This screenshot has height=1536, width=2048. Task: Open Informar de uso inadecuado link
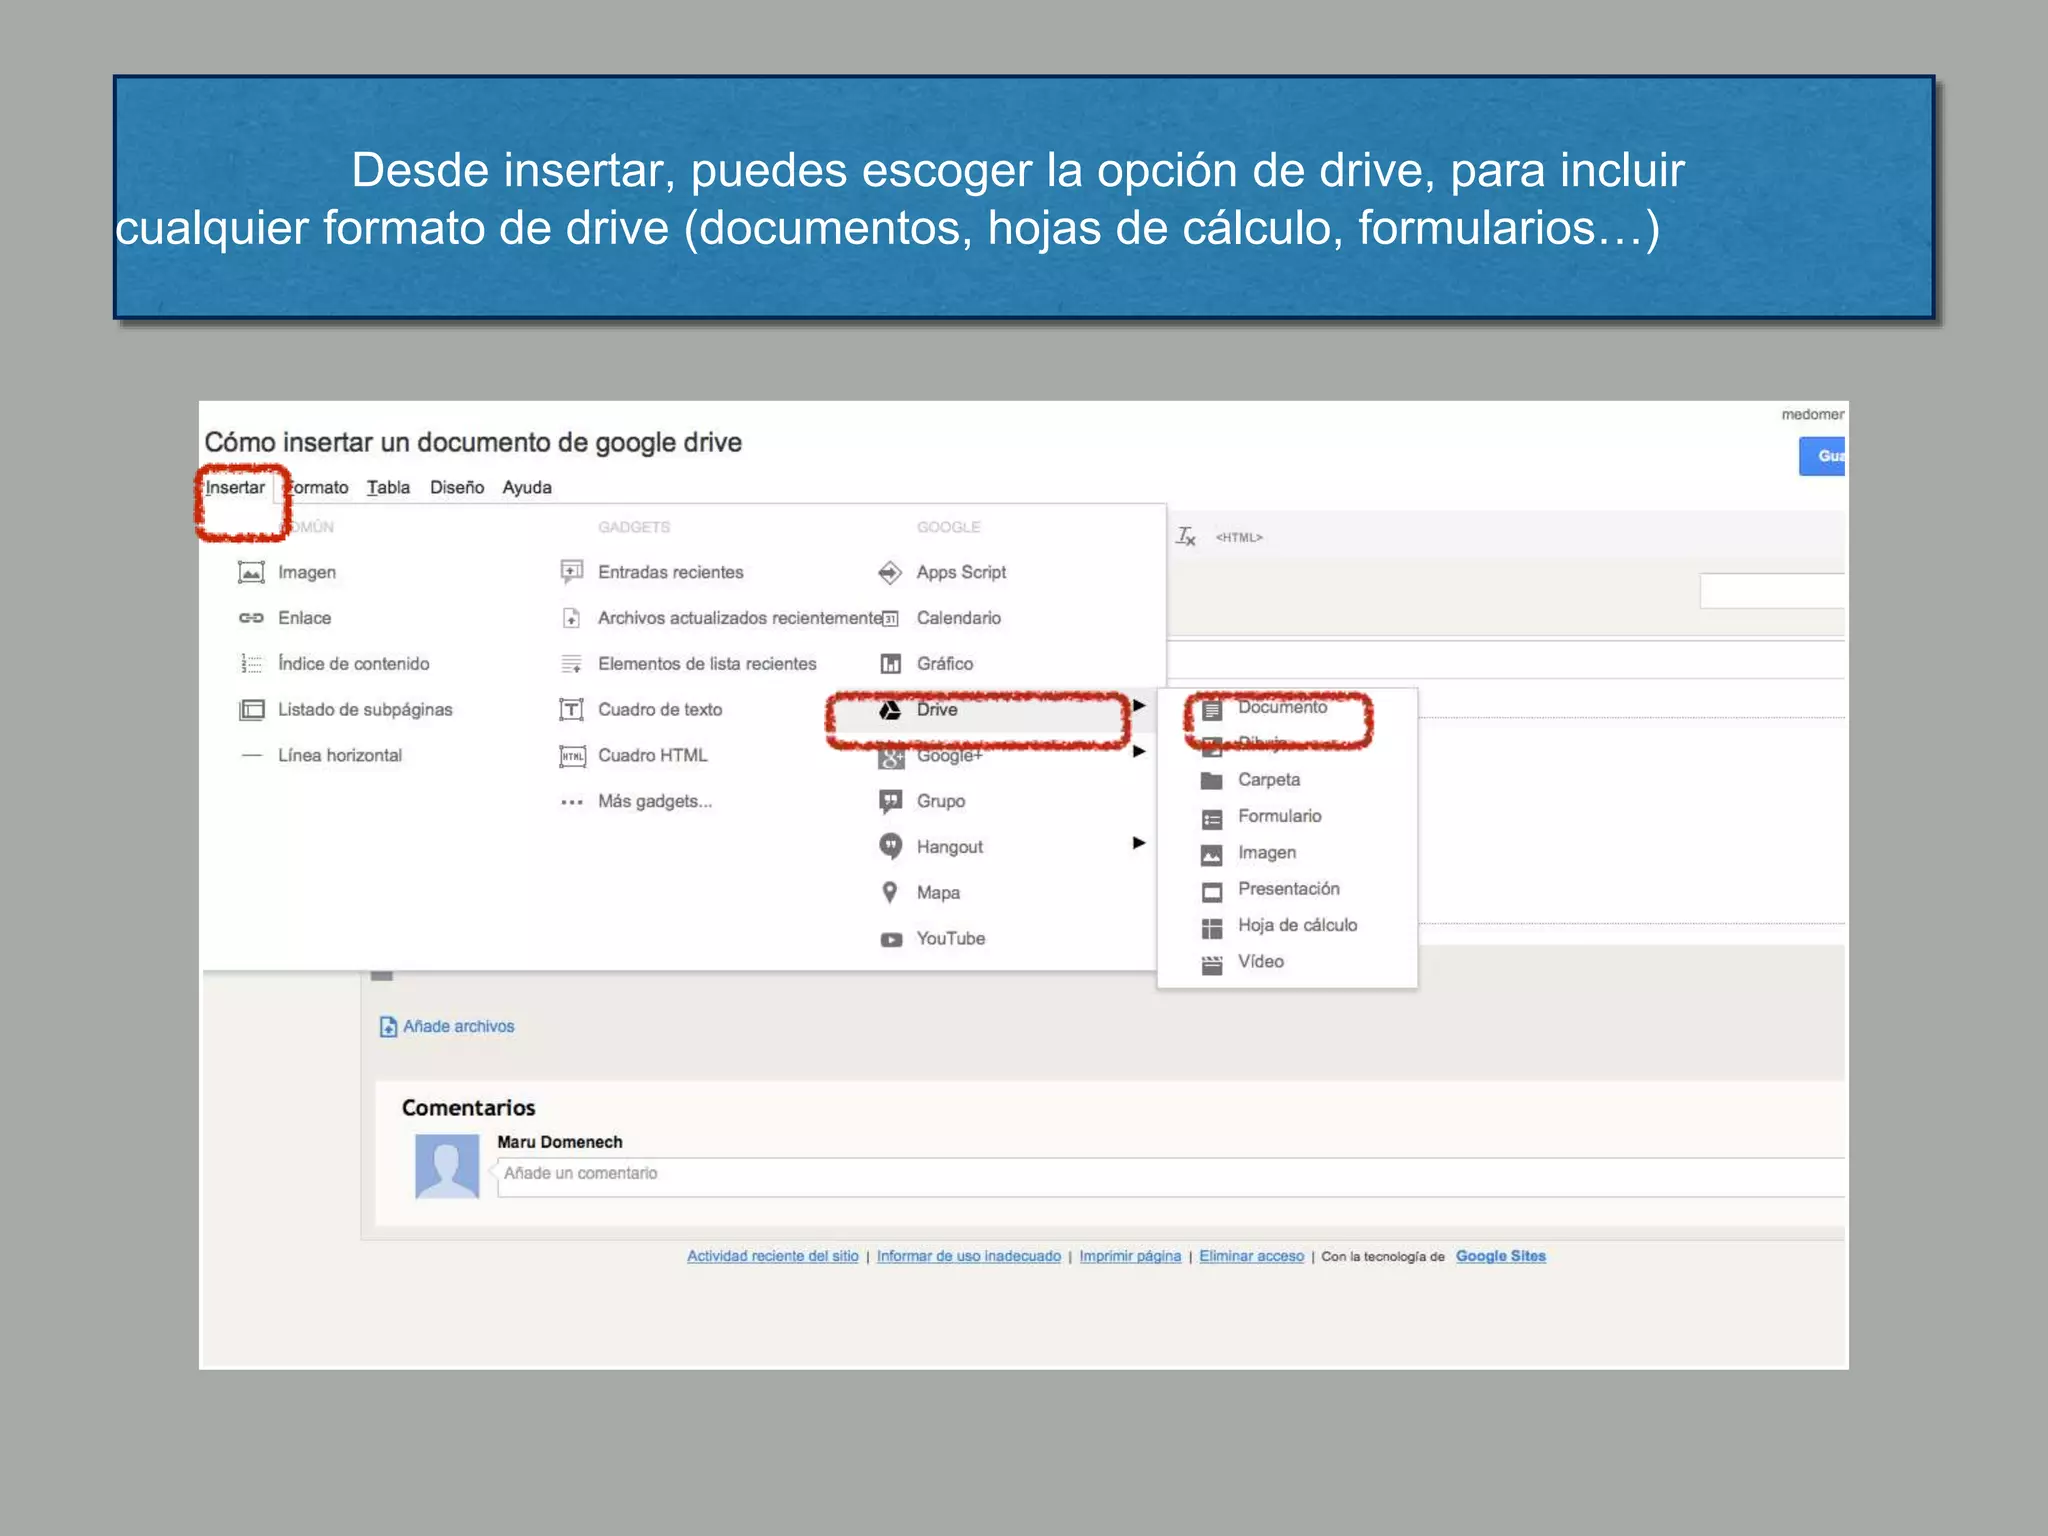click(x=969, y=1256)
